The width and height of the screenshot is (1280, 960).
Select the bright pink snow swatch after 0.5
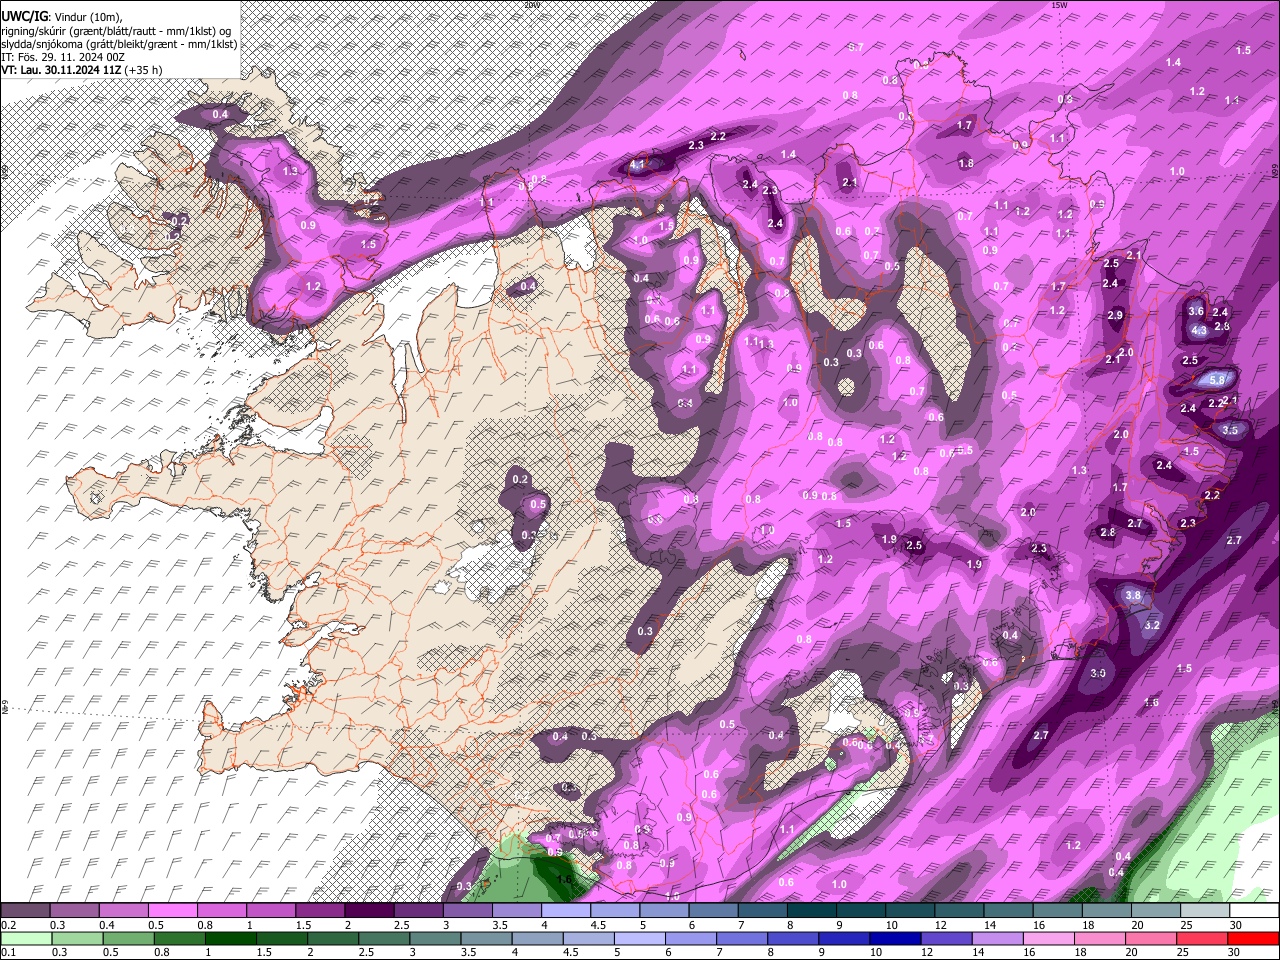click(x=173, y=910)
